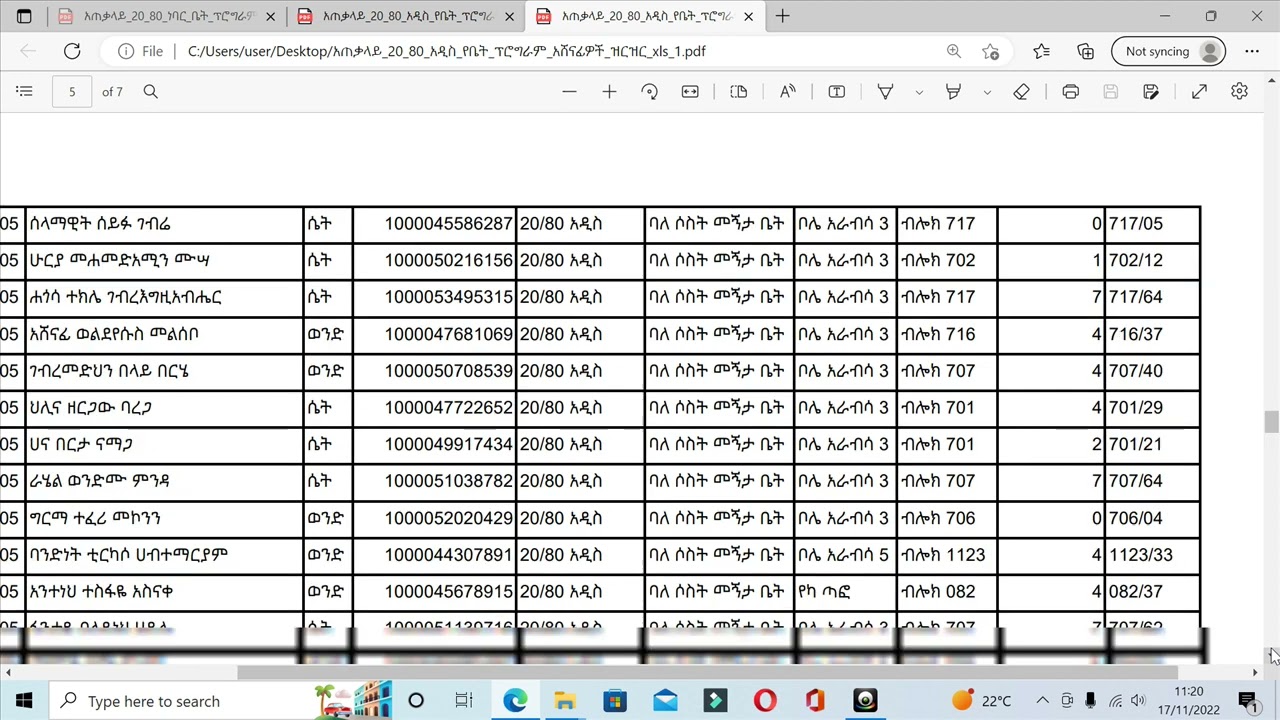This screenshot has height=720, width=1280.
Task: Click the Not syncing profile button
Action: point(1168,51)
